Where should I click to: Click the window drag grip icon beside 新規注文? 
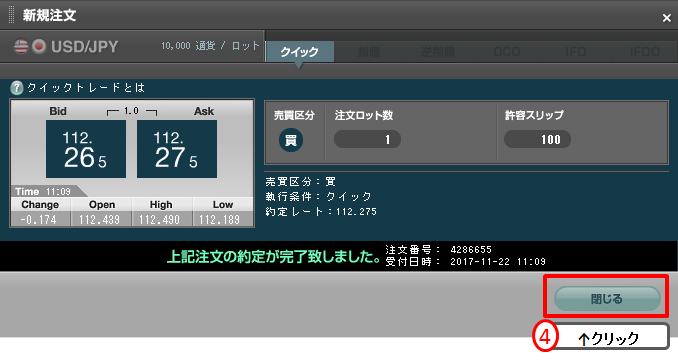(12, 15)
